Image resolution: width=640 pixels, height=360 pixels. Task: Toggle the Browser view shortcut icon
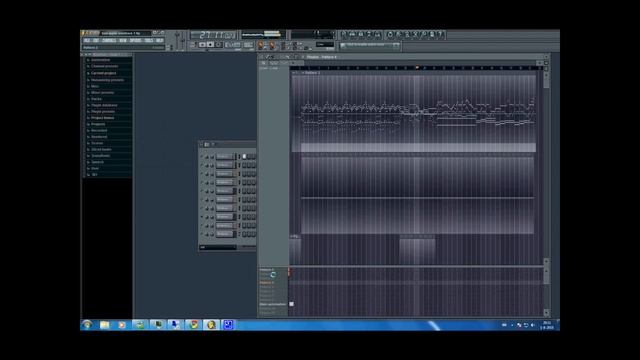tap(369, 35)
